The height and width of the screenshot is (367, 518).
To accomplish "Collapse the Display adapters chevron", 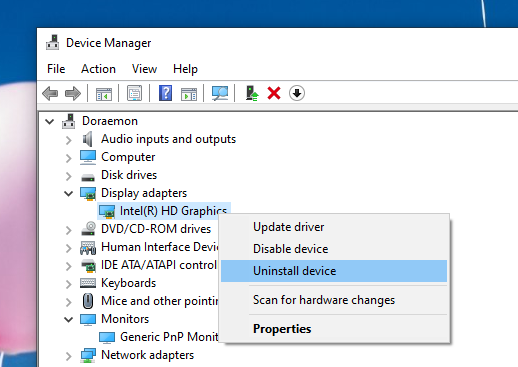I will (69, 193).
